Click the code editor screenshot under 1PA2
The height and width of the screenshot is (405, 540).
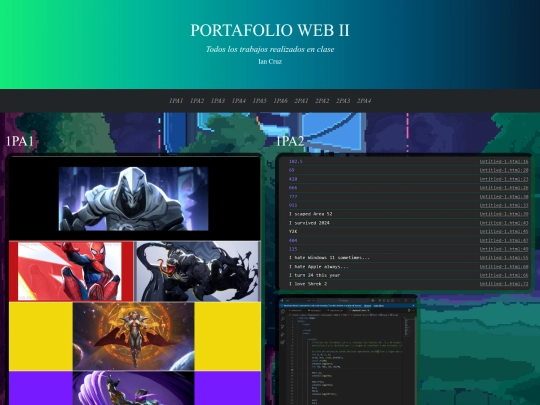tap(348, 351)
